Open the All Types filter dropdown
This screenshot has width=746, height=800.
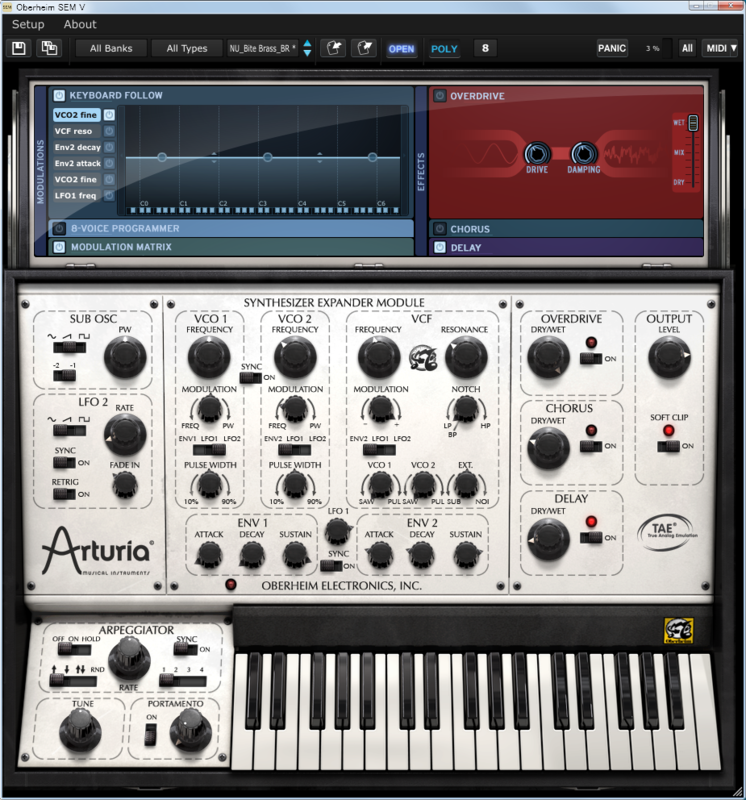point(187,48)
